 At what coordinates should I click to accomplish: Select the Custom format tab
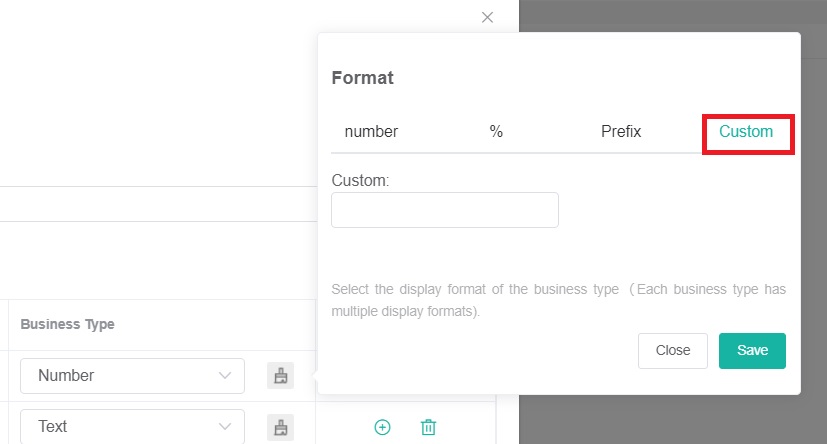click(746, 132)
